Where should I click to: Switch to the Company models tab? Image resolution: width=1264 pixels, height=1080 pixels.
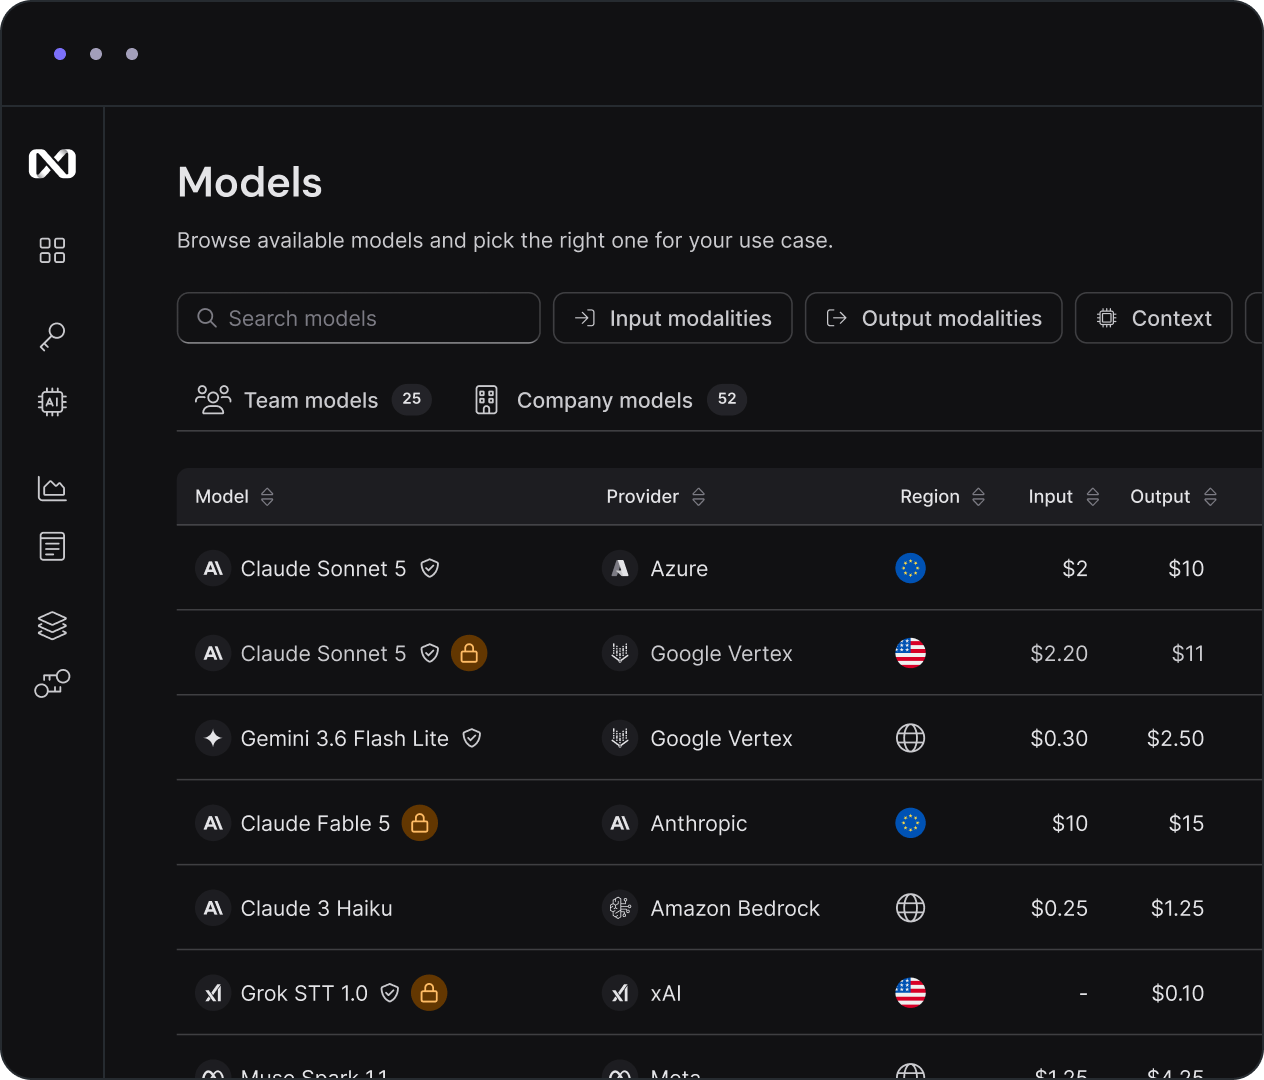pos(610,400)
